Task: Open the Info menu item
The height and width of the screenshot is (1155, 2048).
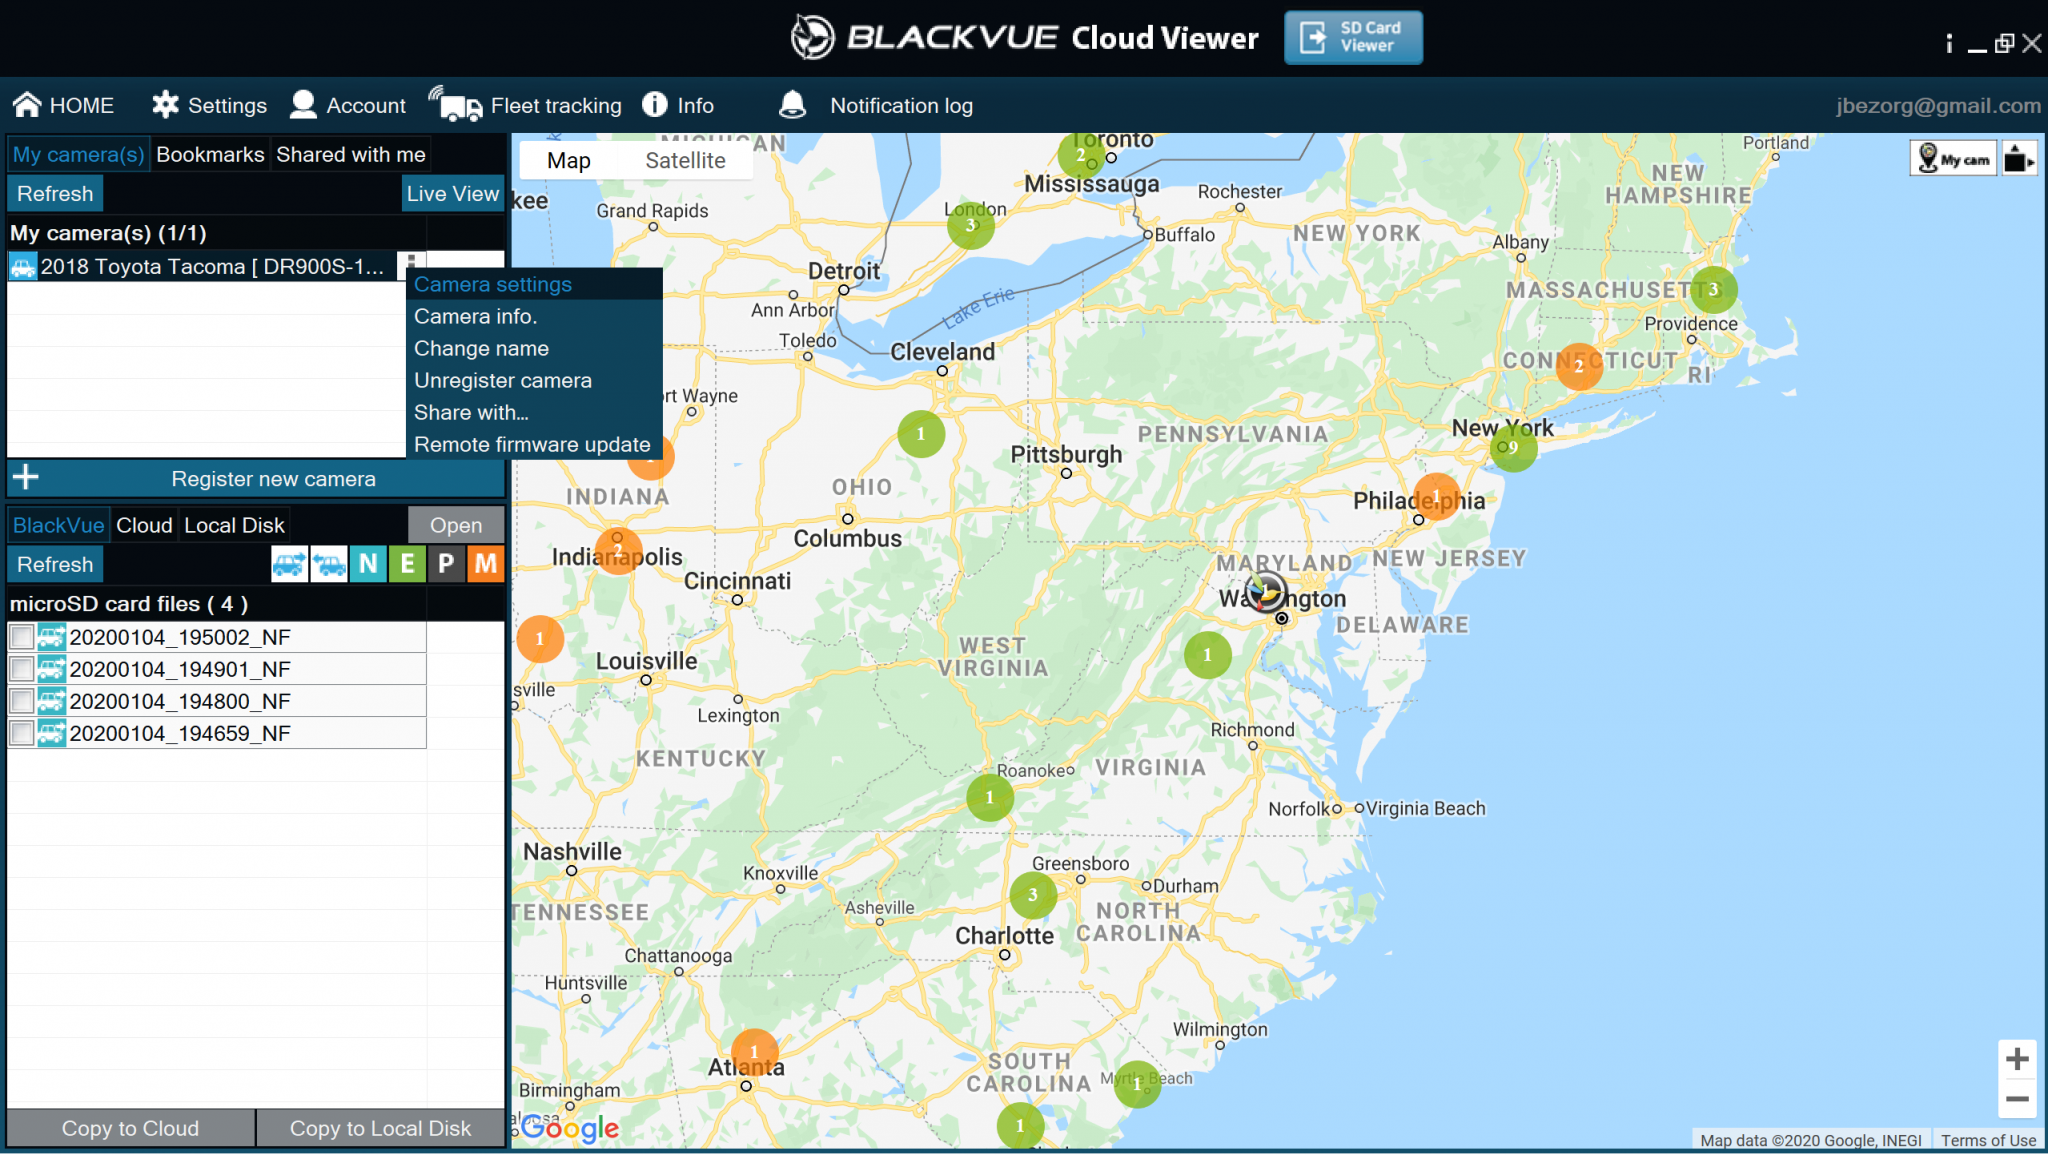Action: (x=678, y=105)
